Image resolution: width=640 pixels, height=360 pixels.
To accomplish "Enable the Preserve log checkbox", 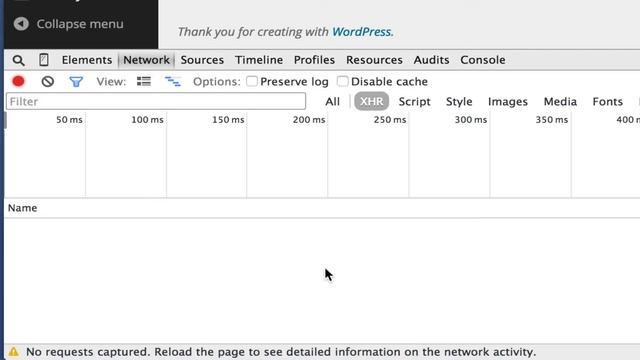I will (x=252, y=81).
